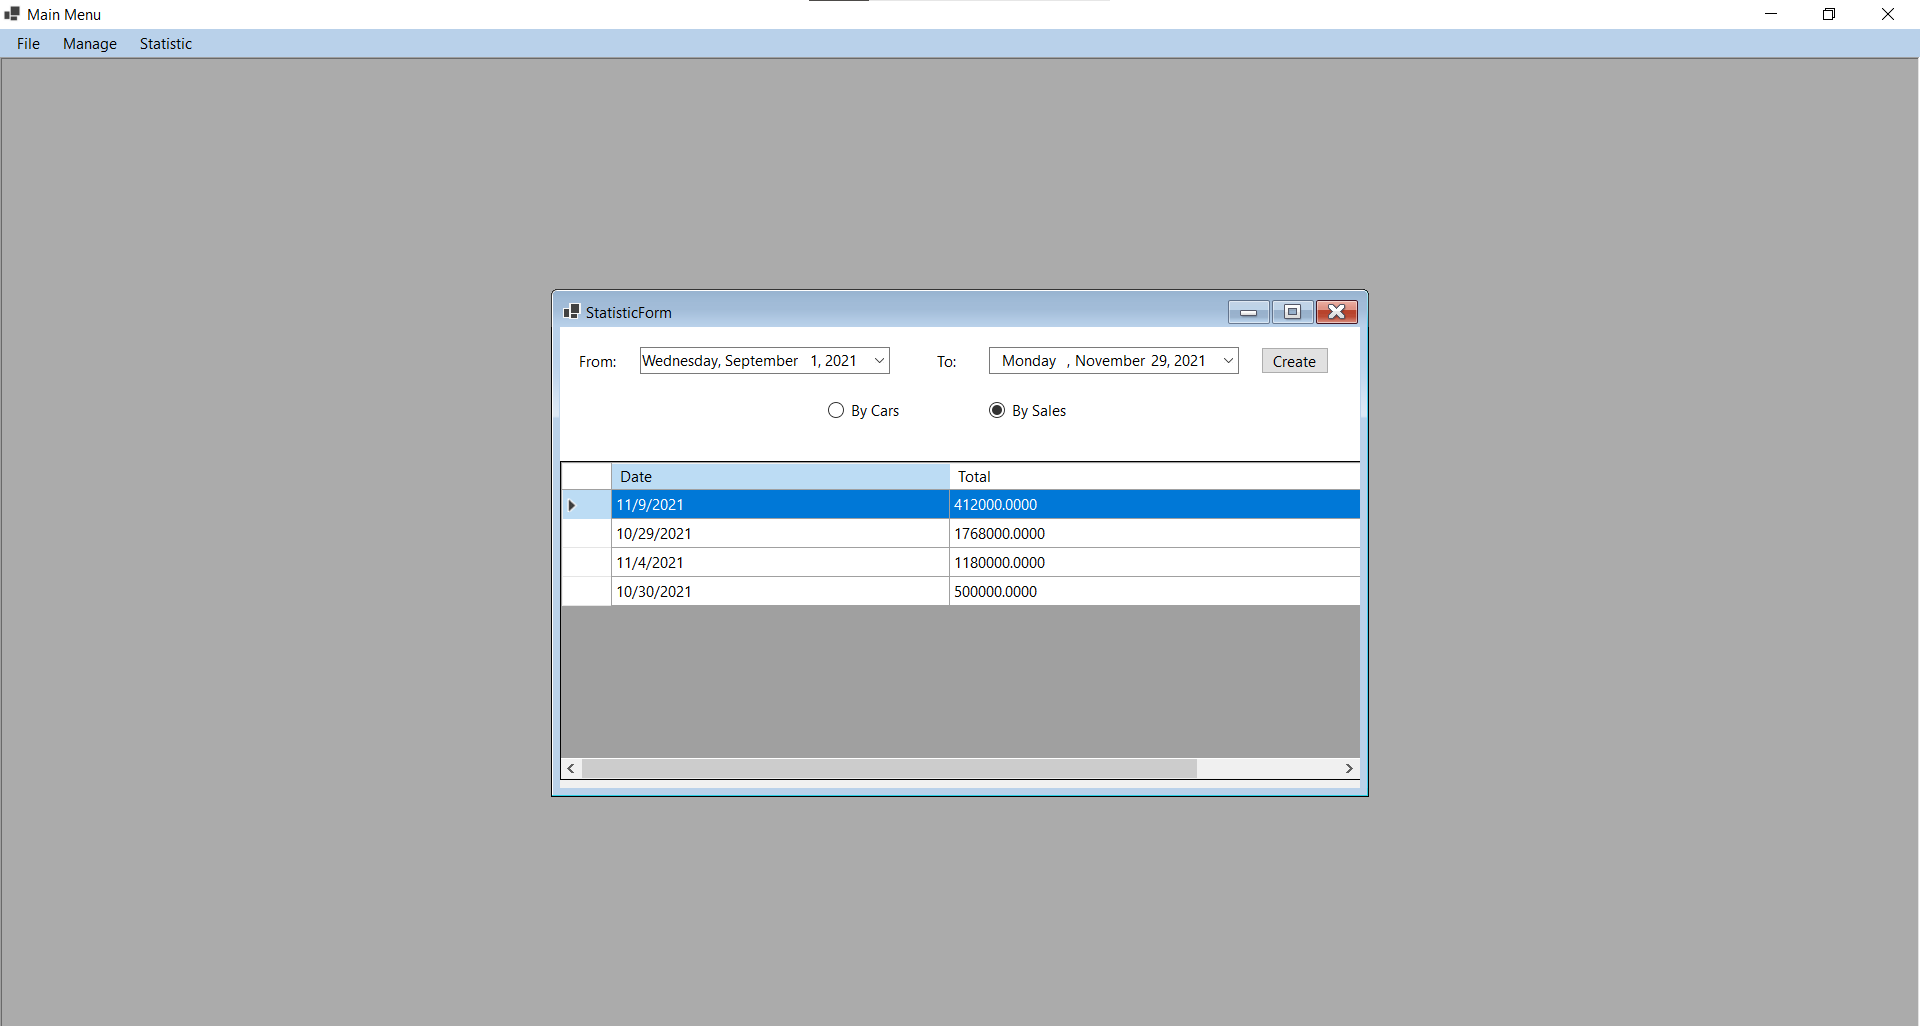Click the Main Menu application icon

12,14
